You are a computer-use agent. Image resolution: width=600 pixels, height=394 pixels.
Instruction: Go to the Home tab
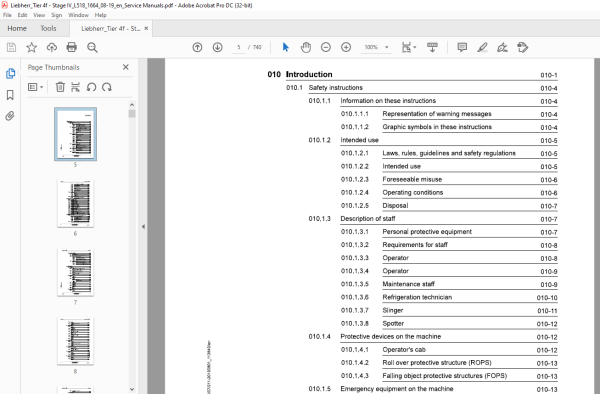point(17,28)
